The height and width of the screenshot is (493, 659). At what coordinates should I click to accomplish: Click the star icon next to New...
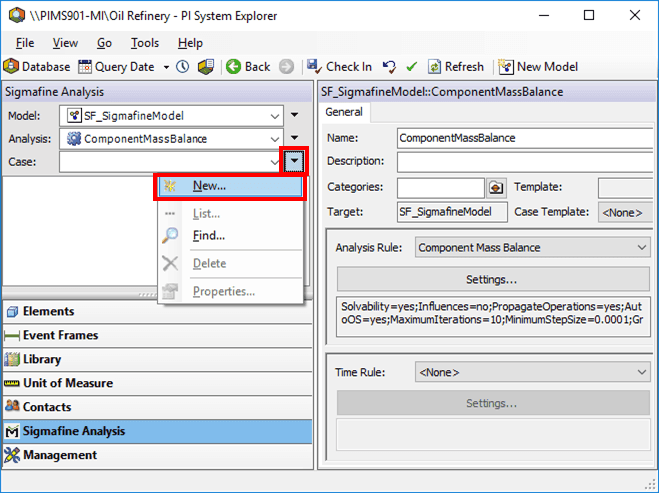tap(170, 186)
